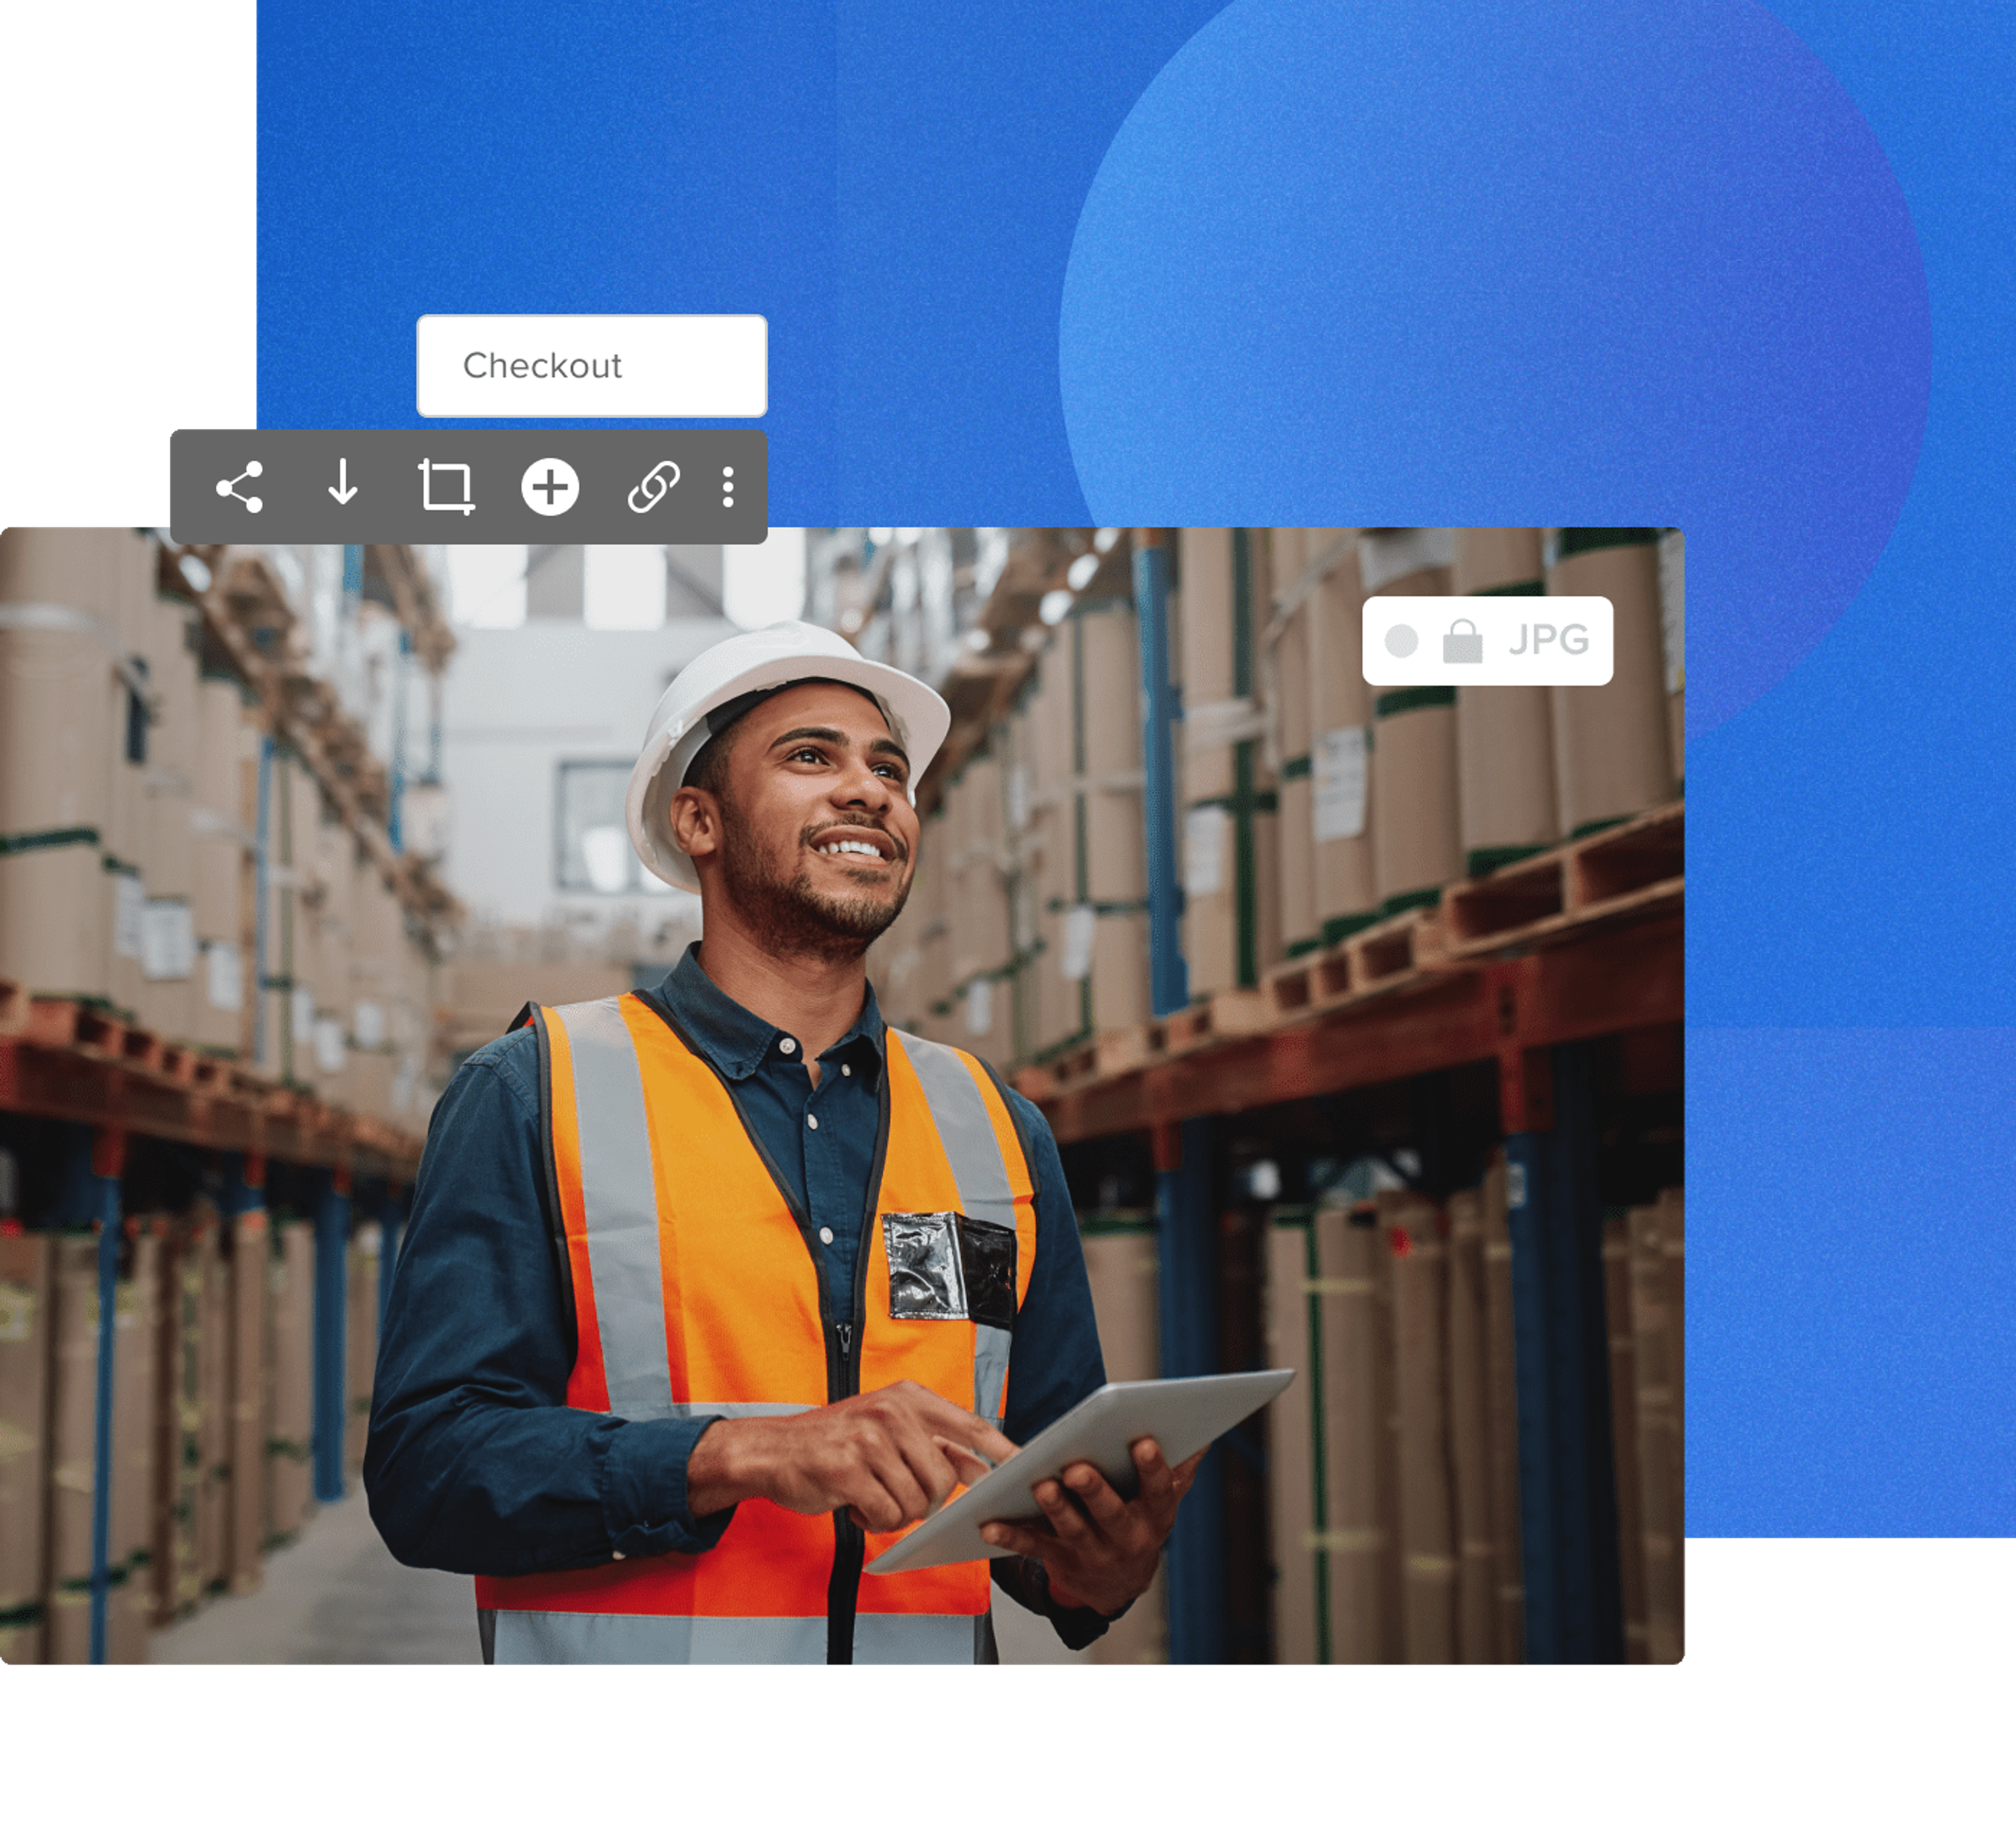Click the JPG file format label
Screen dimensions: 2016x1843
pos(1548,640)
